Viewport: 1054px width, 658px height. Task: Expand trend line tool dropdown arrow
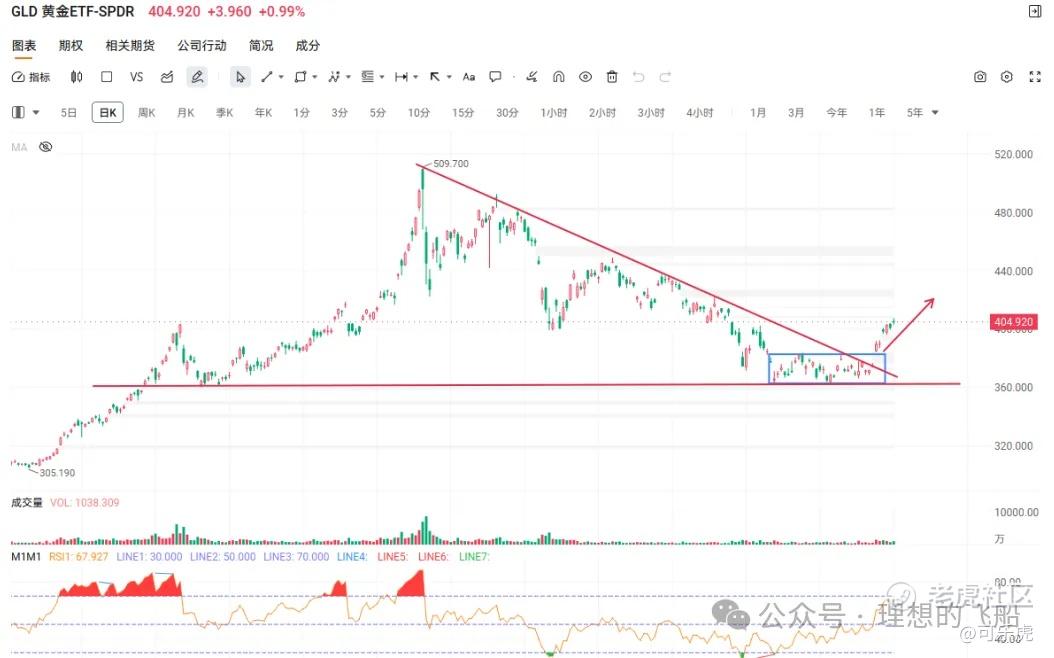click(281, 77)
